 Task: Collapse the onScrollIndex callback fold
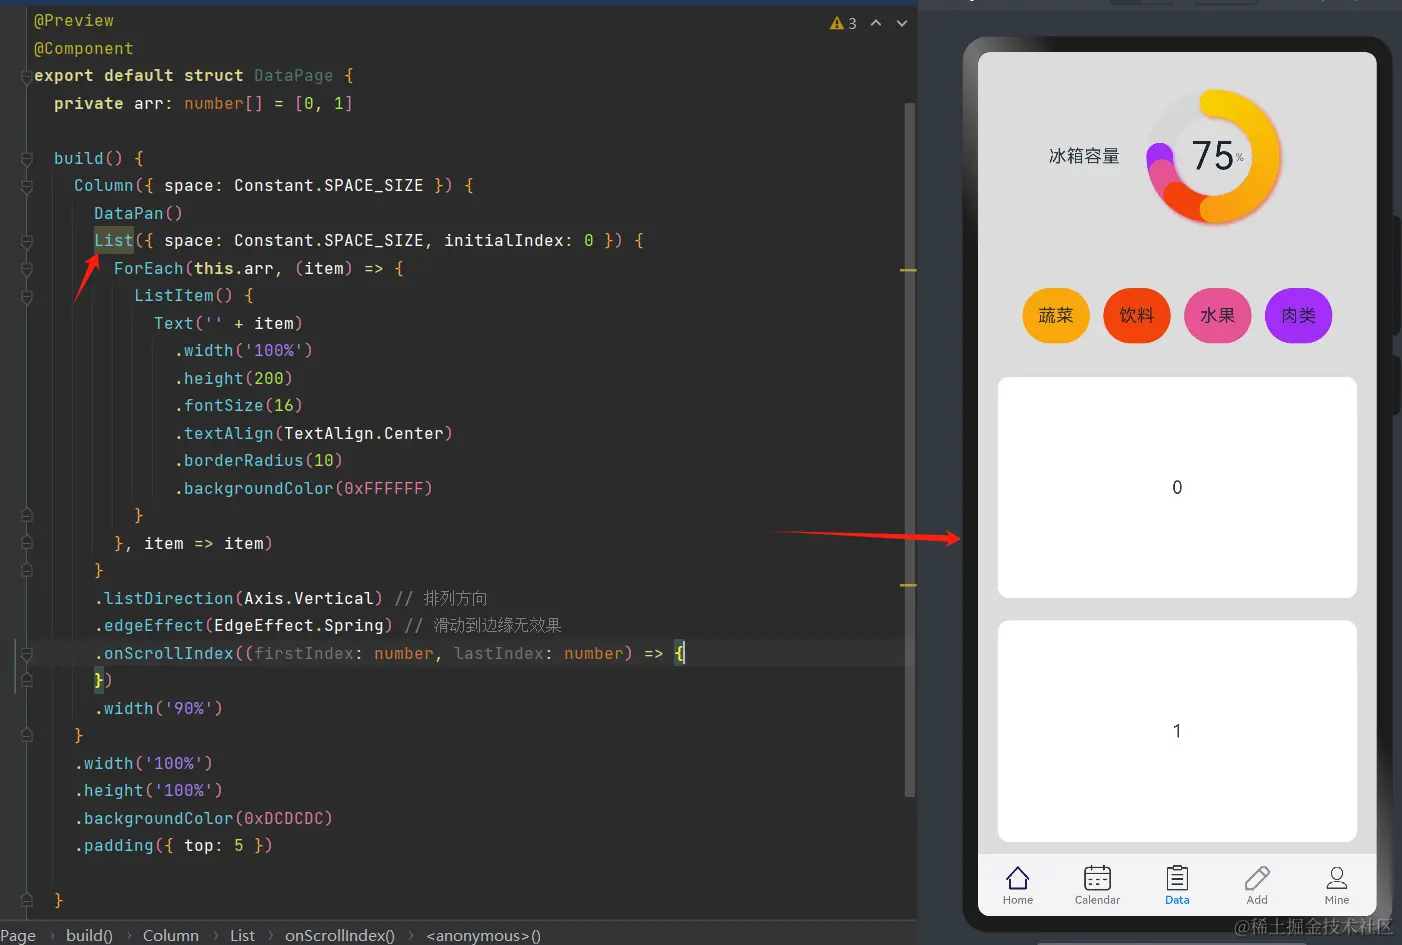(27, 654)
